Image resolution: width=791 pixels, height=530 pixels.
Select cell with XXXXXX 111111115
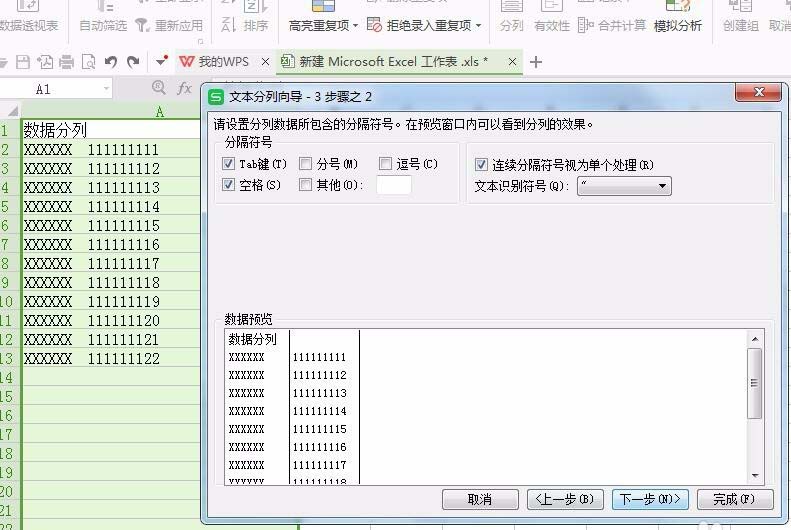pos(110,225)
